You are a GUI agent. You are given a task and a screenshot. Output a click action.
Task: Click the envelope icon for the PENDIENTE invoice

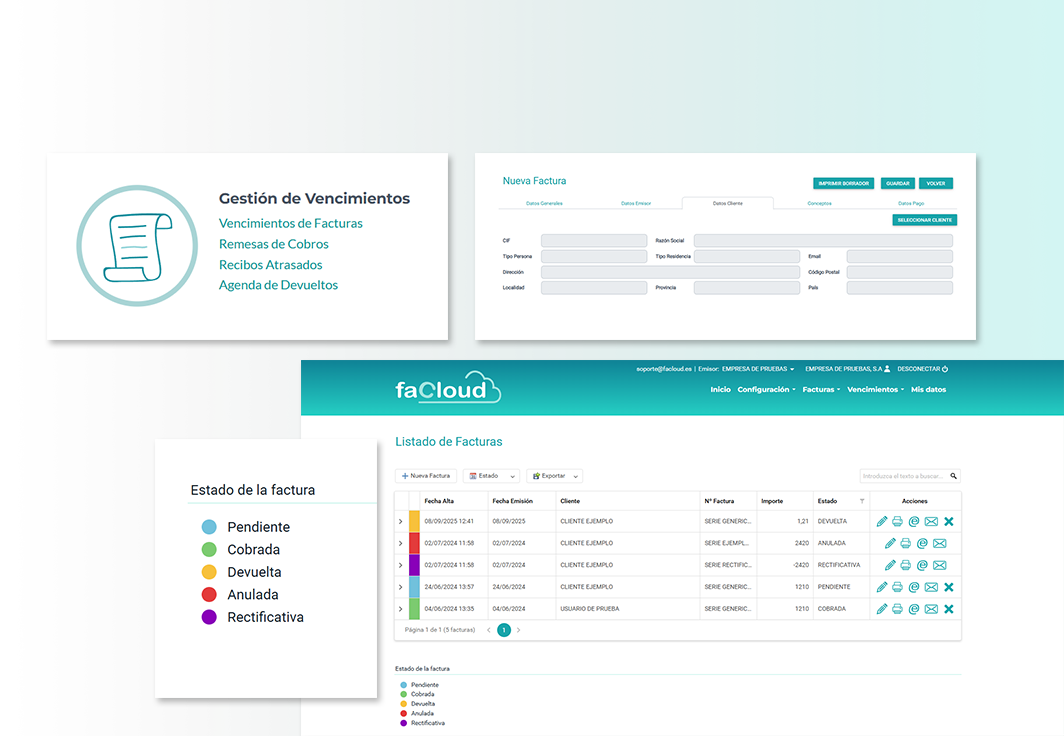(x=931, y=587)
